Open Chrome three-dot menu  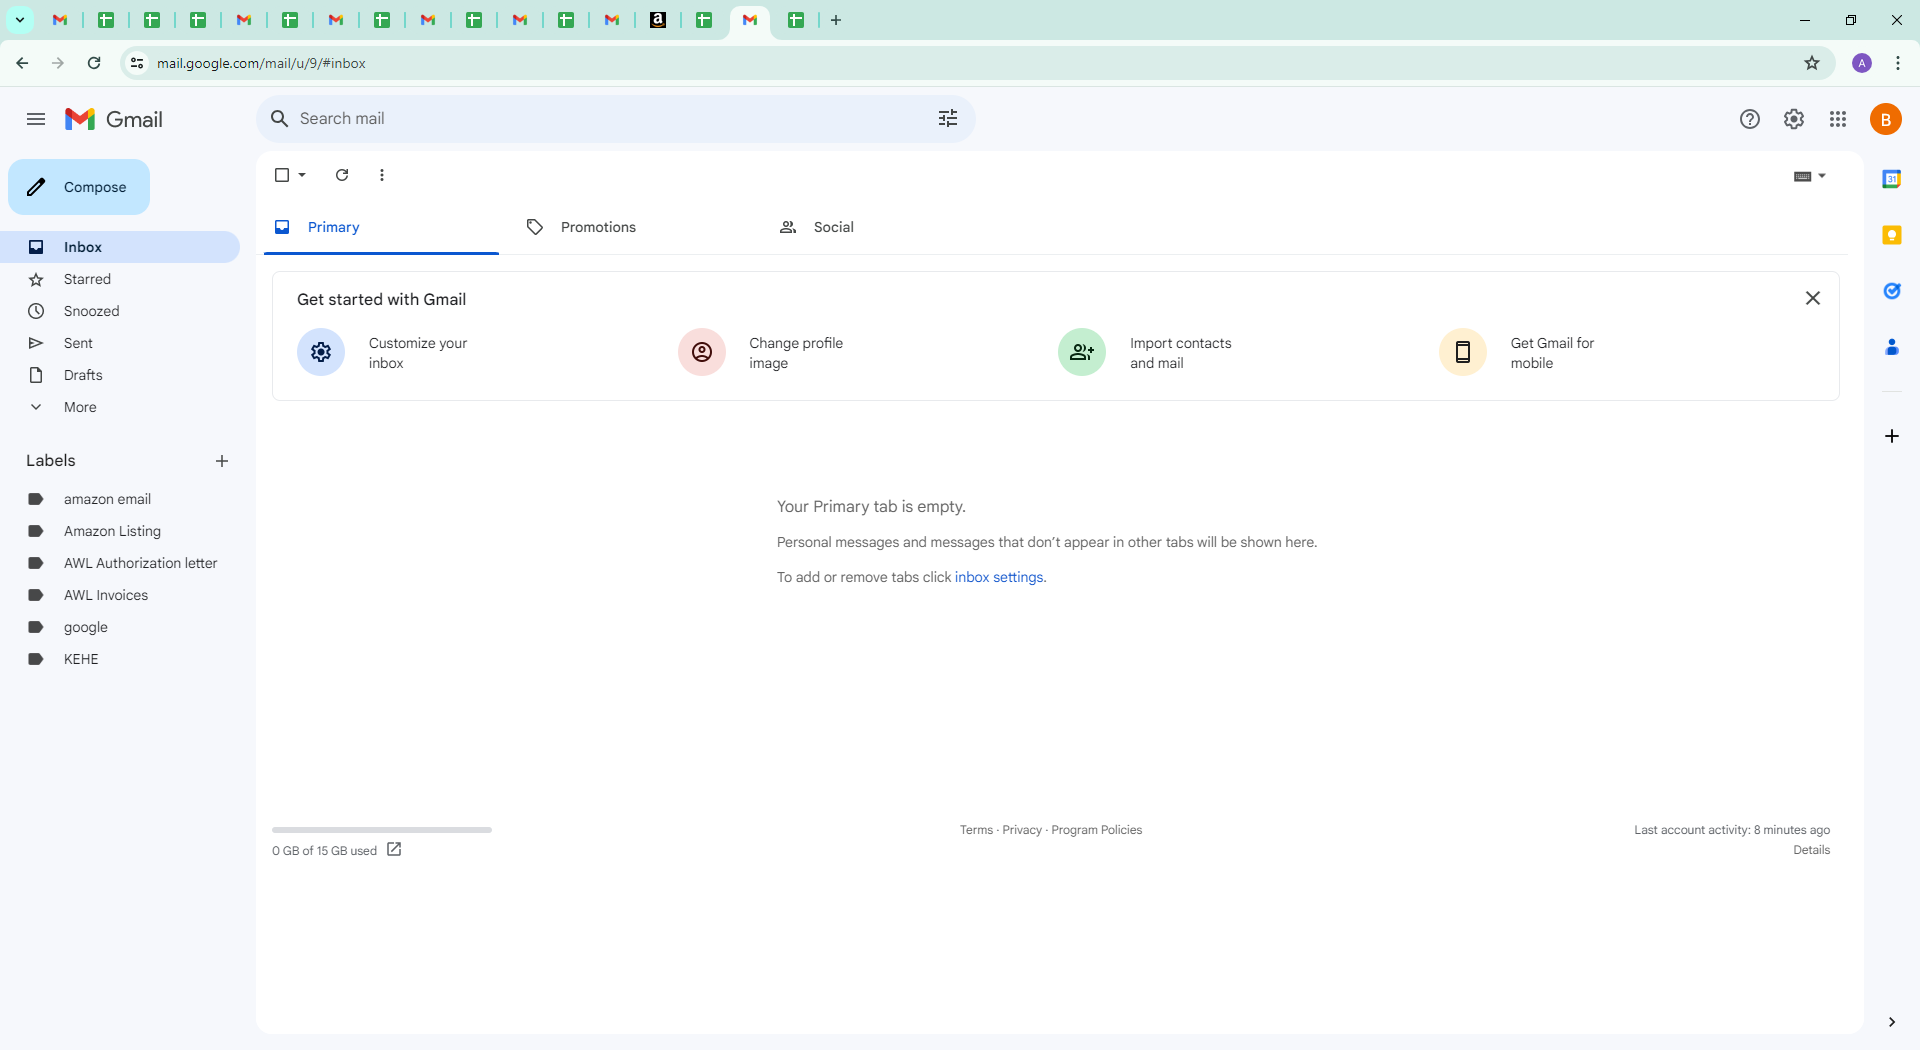tap(1898, 63)
